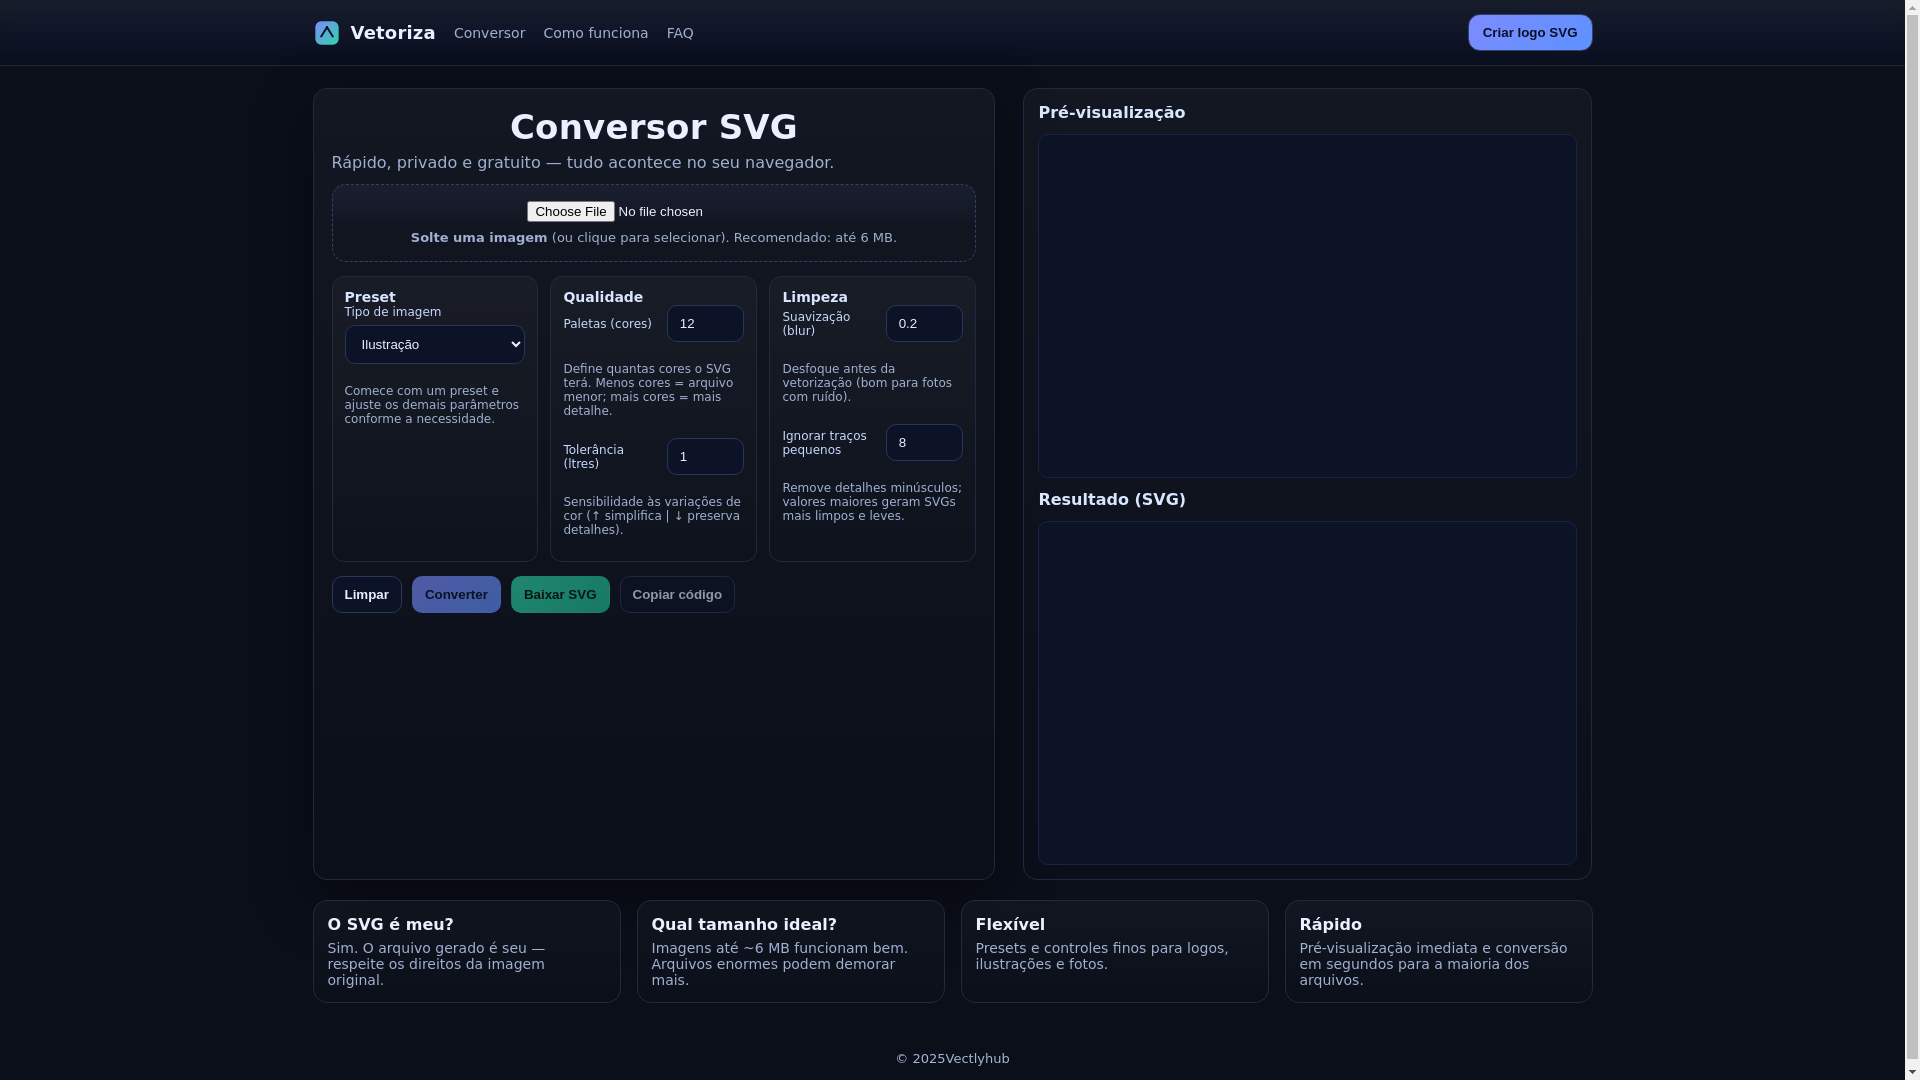Screen dimensions: 1920x1080
Task: Click the image drop zone text
Action: click(653, 238)
